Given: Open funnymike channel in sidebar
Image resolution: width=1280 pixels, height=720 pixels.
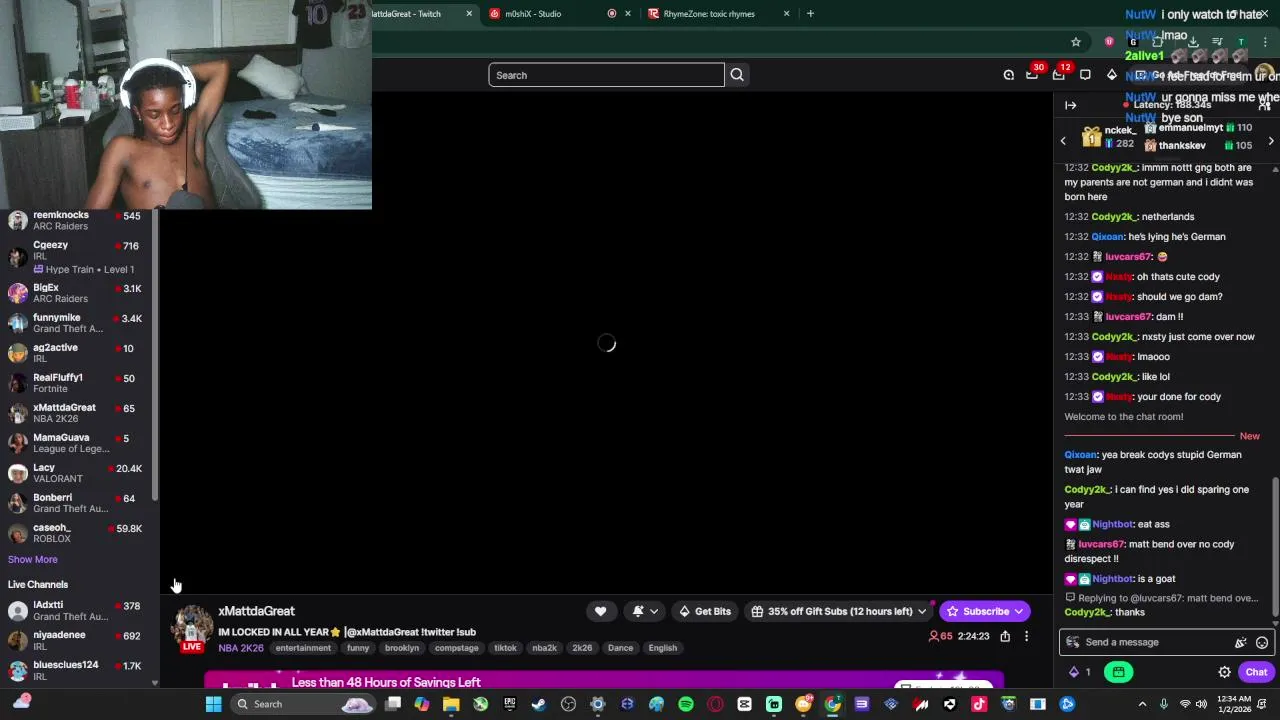Looking at the screenshot, I should [x=76, y=323].
